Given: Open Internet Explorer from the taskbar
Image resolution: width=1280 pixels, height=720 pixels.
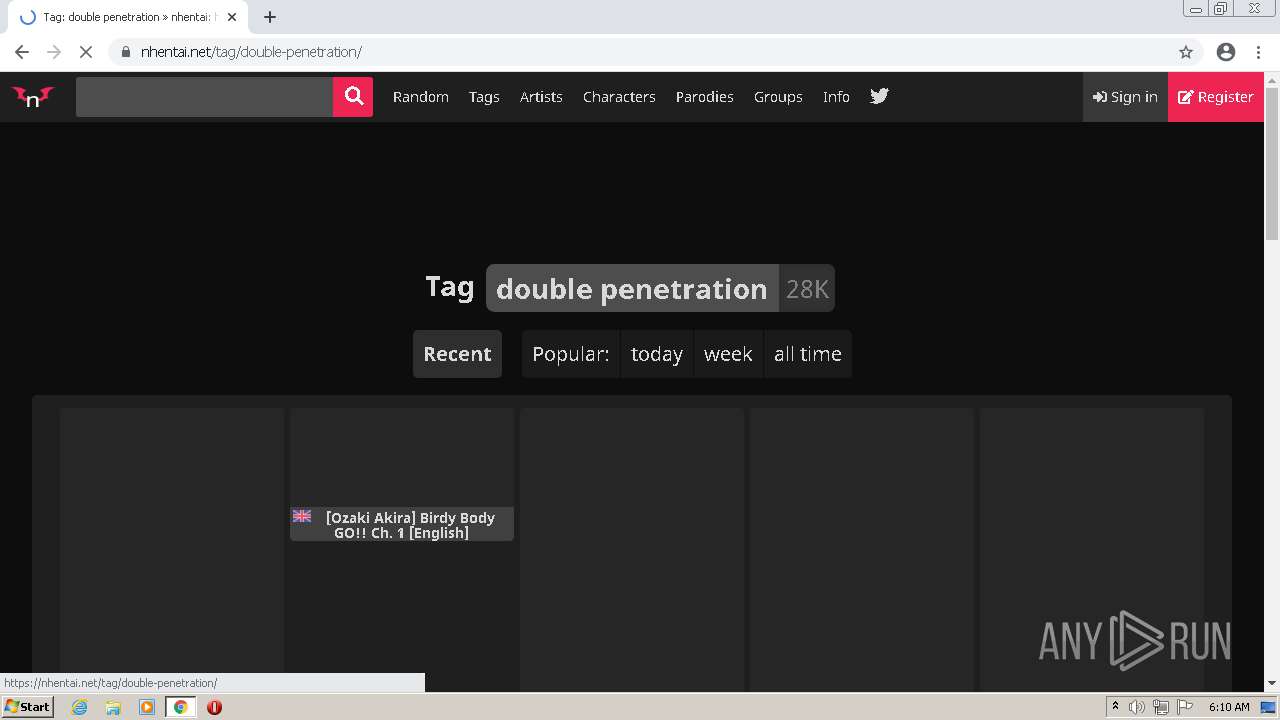Looking at the screenshot, I should coord(79,707).
